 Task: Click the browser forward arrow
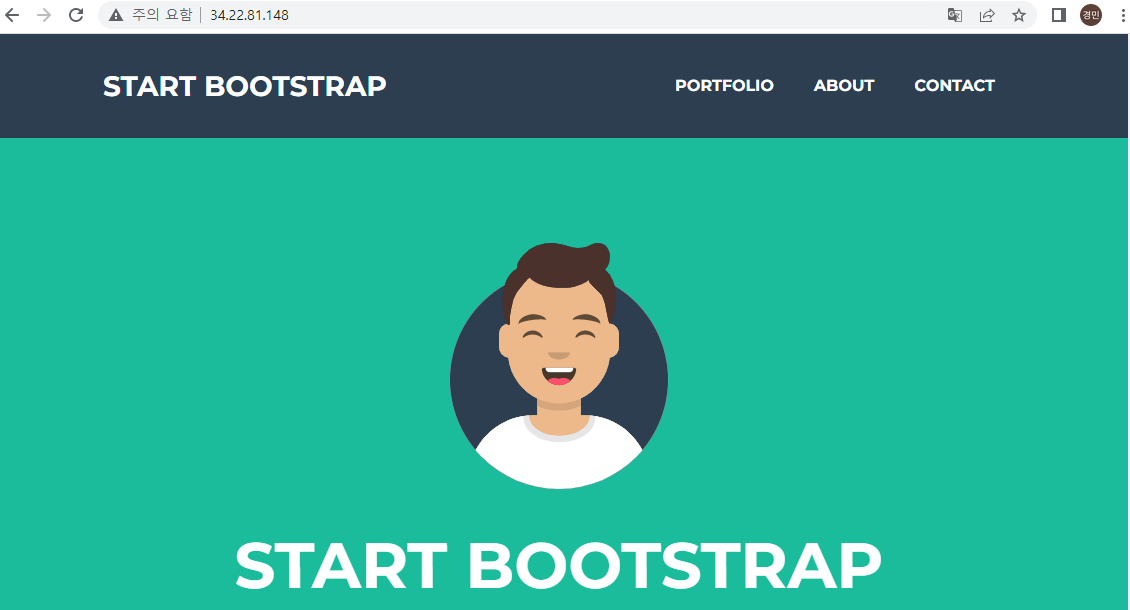pos(44,14)
